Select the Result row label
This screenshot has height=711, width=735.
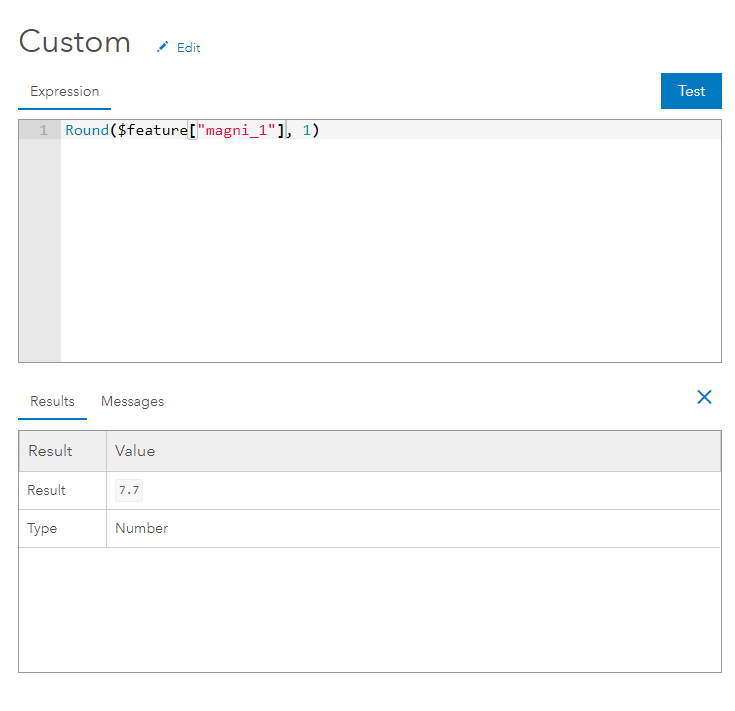tap(46, 490)
